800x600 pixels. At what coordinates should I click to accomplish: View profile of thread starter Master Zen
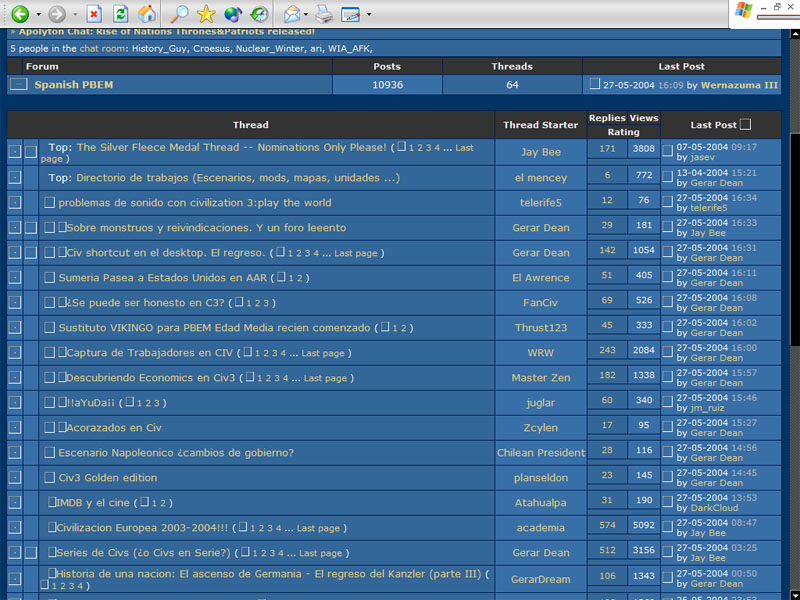pos(540,378)
